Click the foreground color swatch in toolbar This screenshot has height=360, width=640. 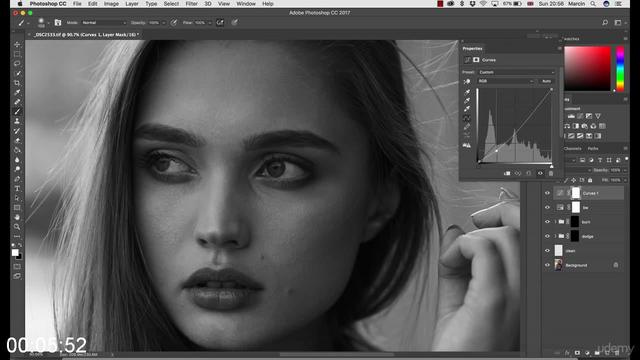point(15,252)
